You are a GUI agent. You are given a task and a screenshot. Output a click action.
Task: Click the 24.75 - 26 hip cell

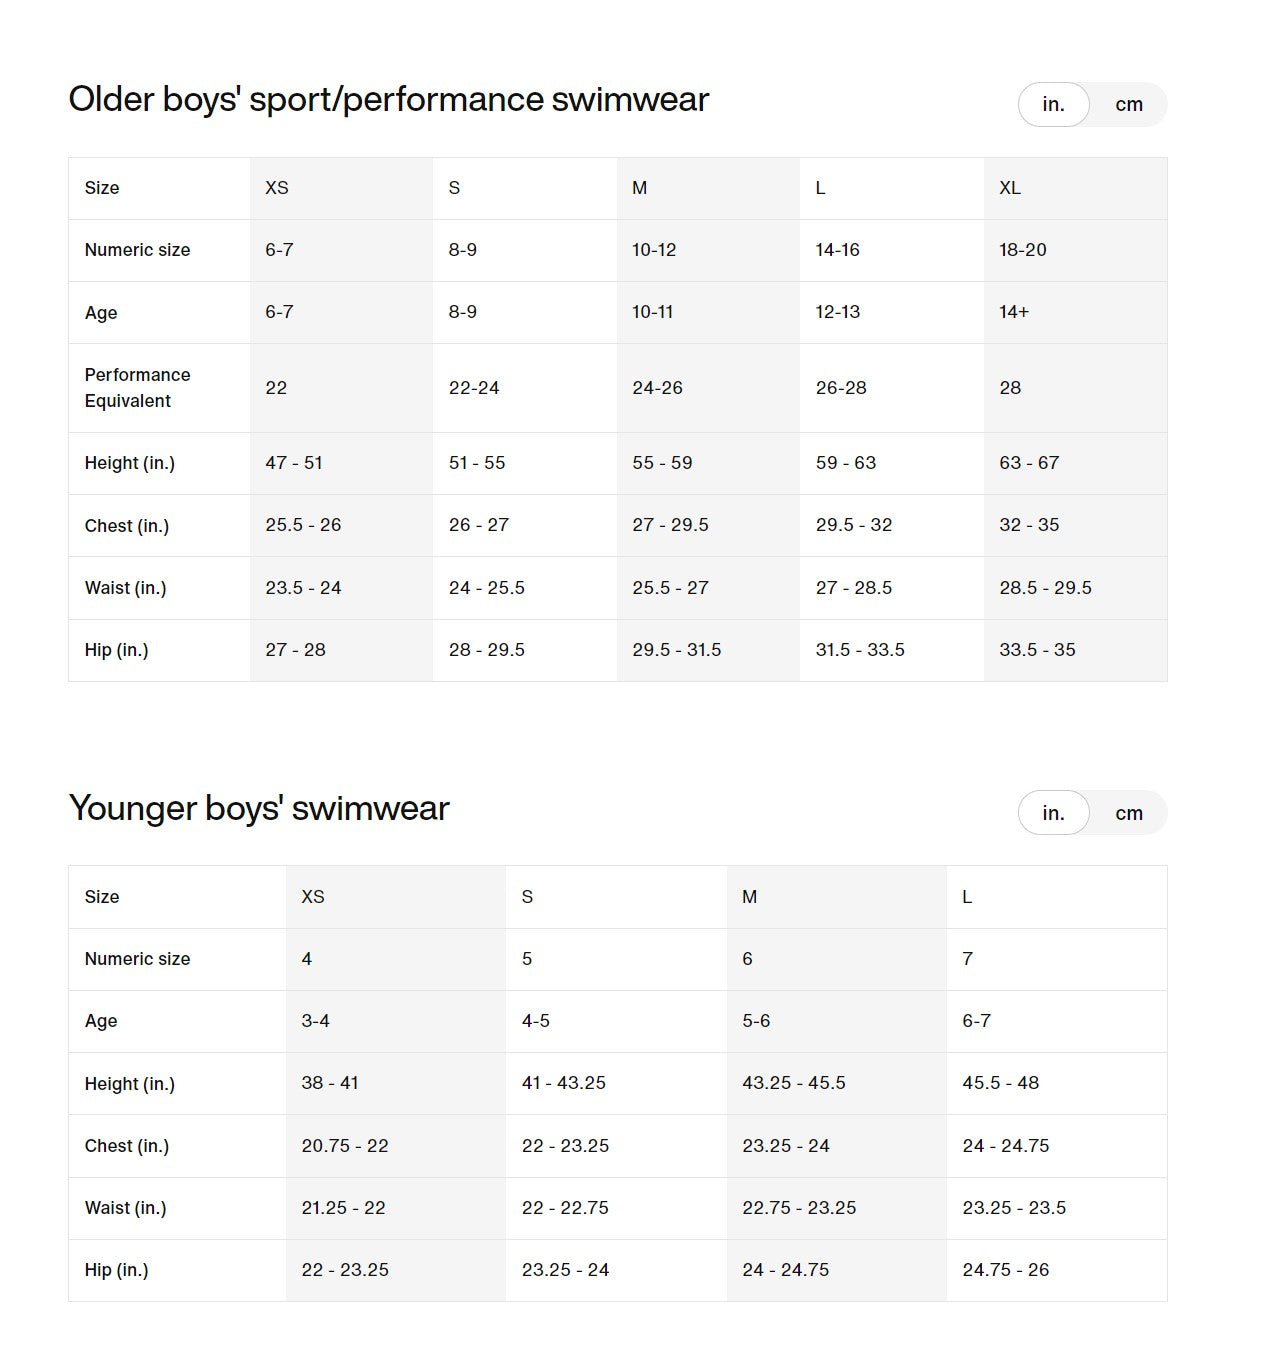click(x=1005, y=1270)
